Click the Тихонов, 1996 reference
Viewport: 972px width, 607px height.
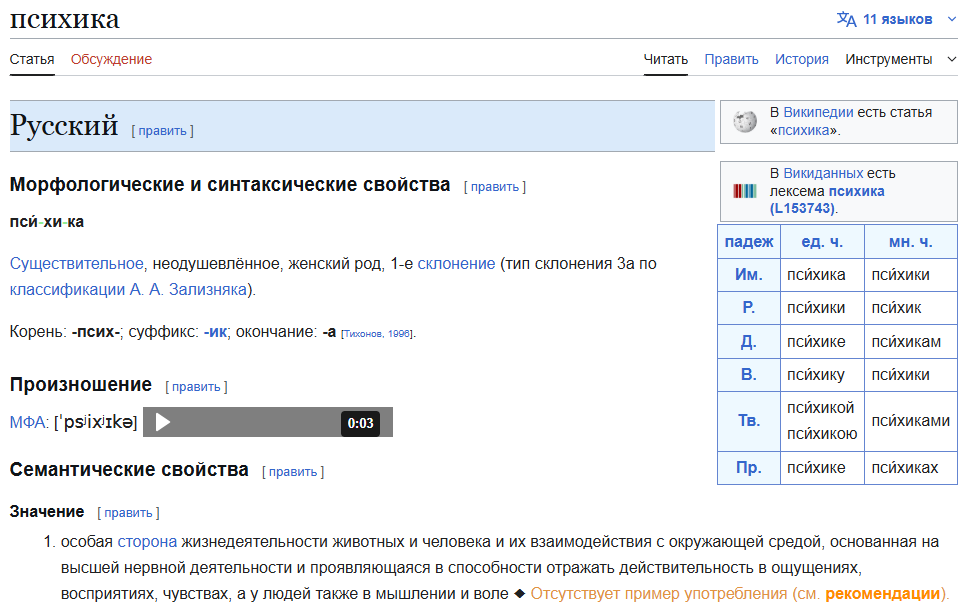[377, 333]
